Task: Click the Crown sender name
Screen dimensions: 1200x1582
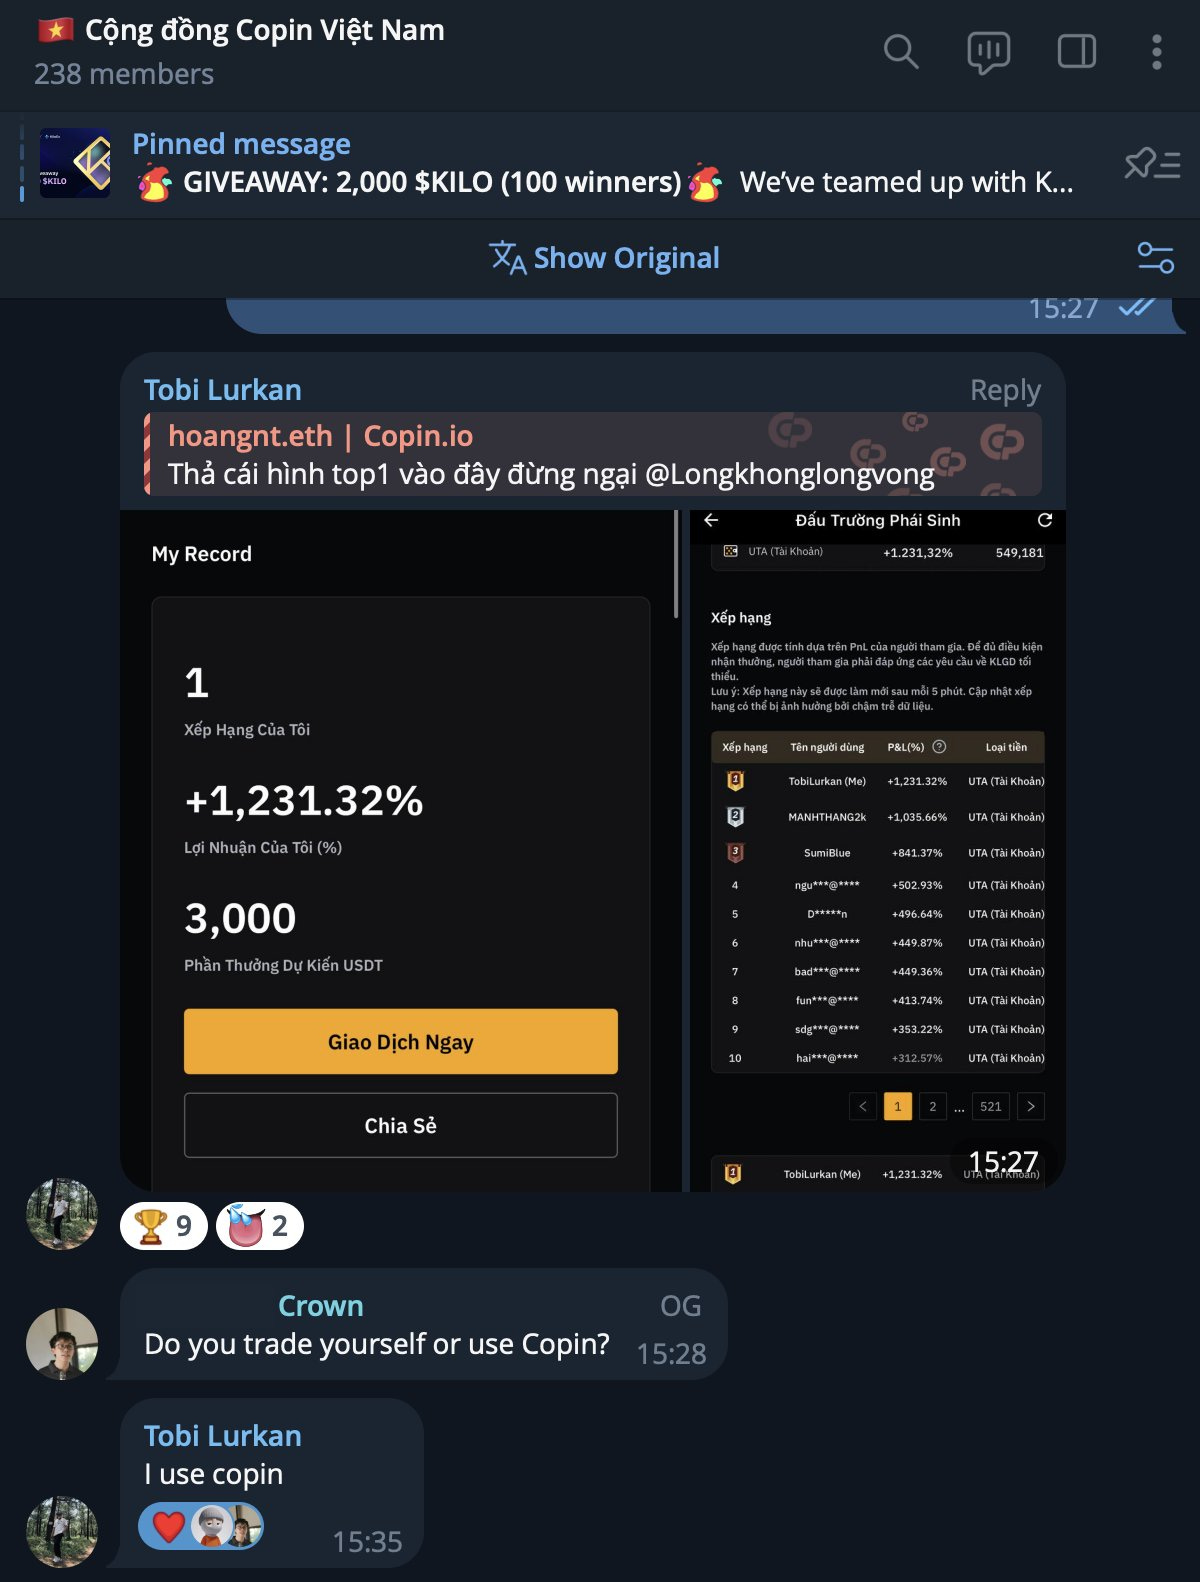Action: click(321, 1306)
